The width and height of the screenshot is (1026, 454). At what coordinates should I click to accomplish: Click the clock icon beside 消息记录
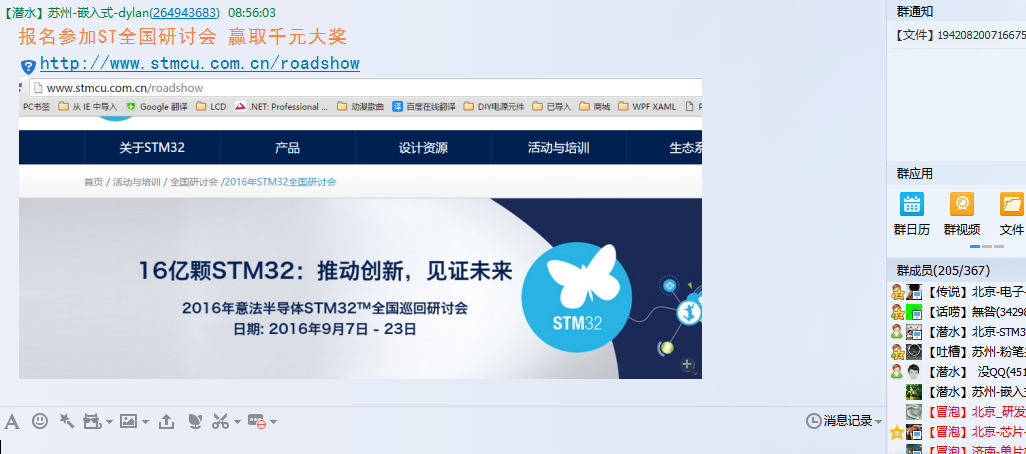pos(813,421)
